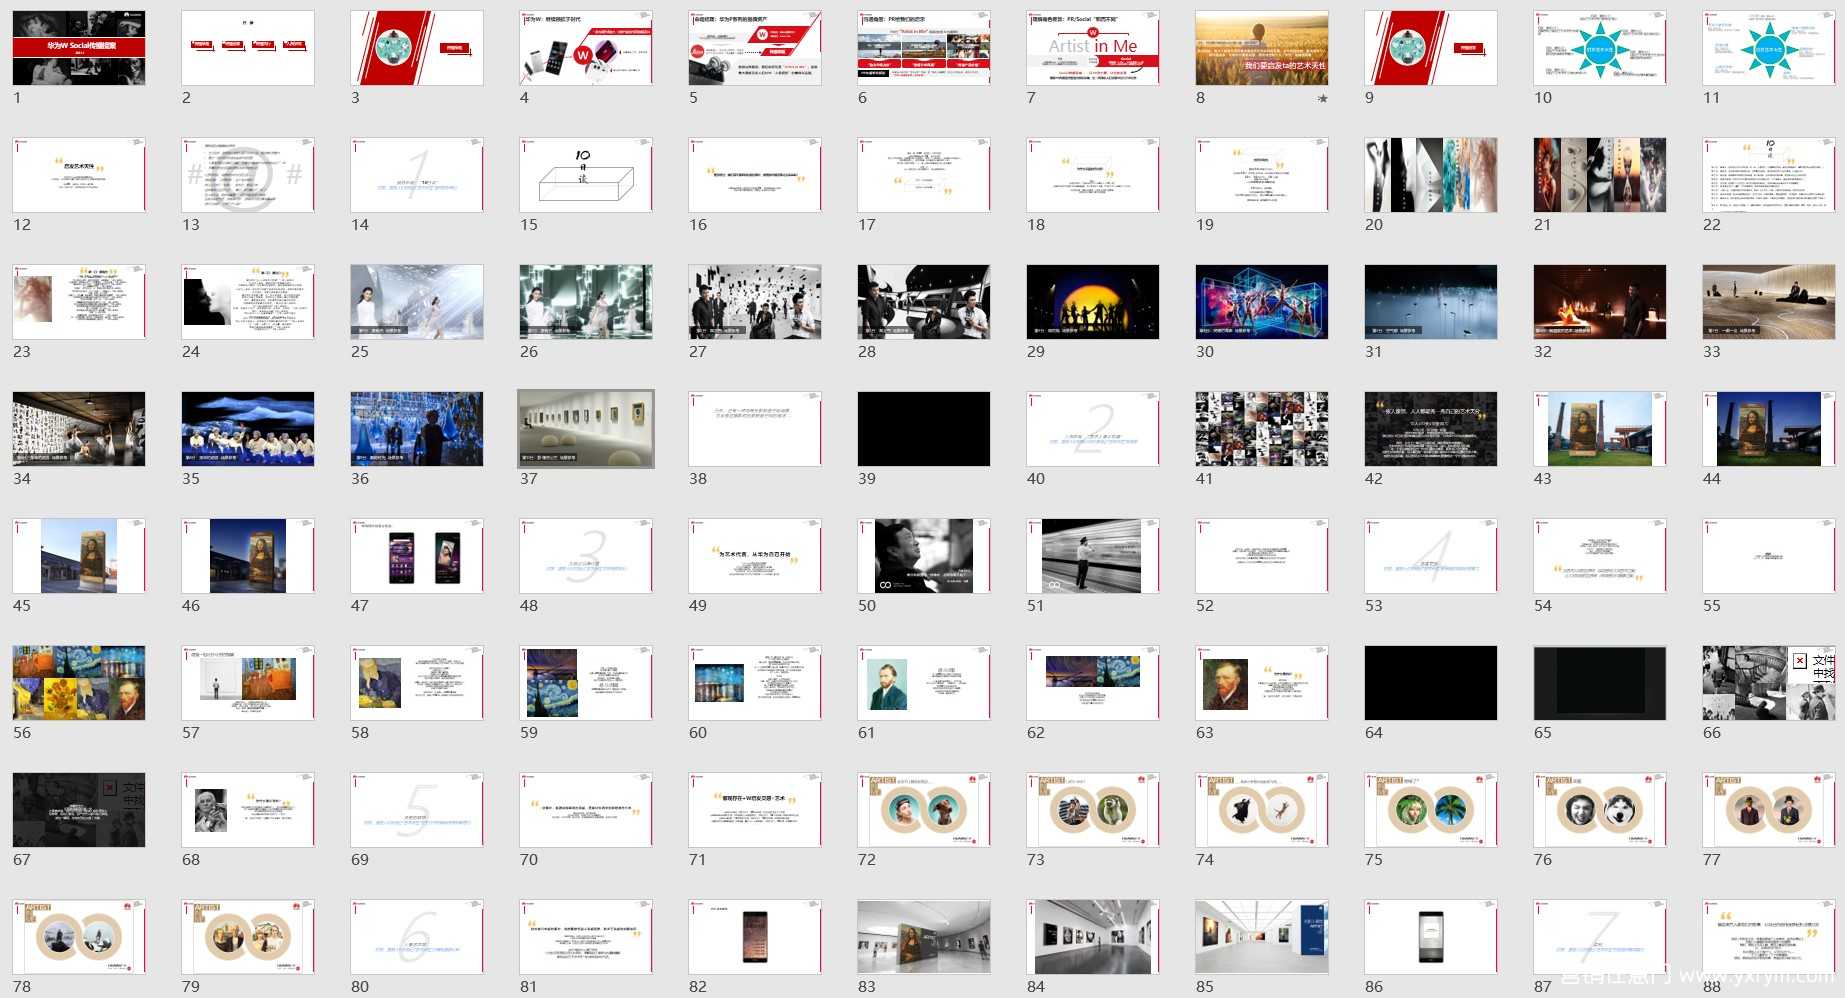Choose slide 22 dense text list thumbnail
This screenshot has height=998, width=1845.
click(x=1769, y=175)
